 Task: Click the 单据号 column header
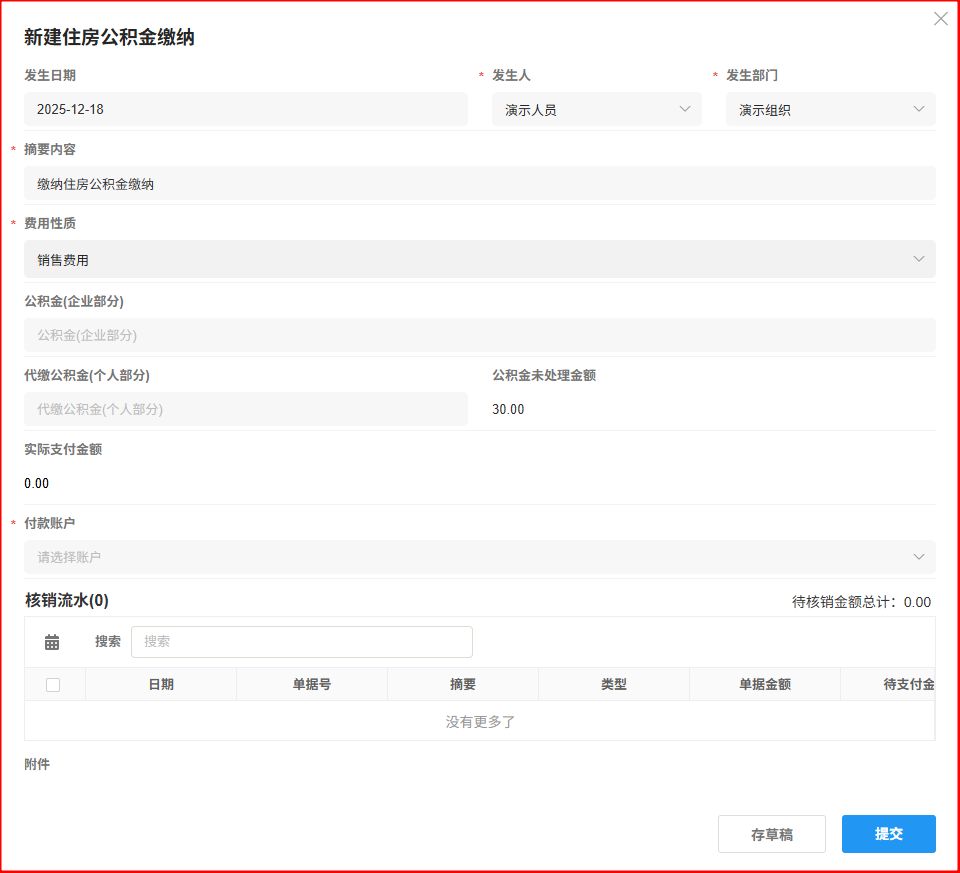[x=312, y=684]
